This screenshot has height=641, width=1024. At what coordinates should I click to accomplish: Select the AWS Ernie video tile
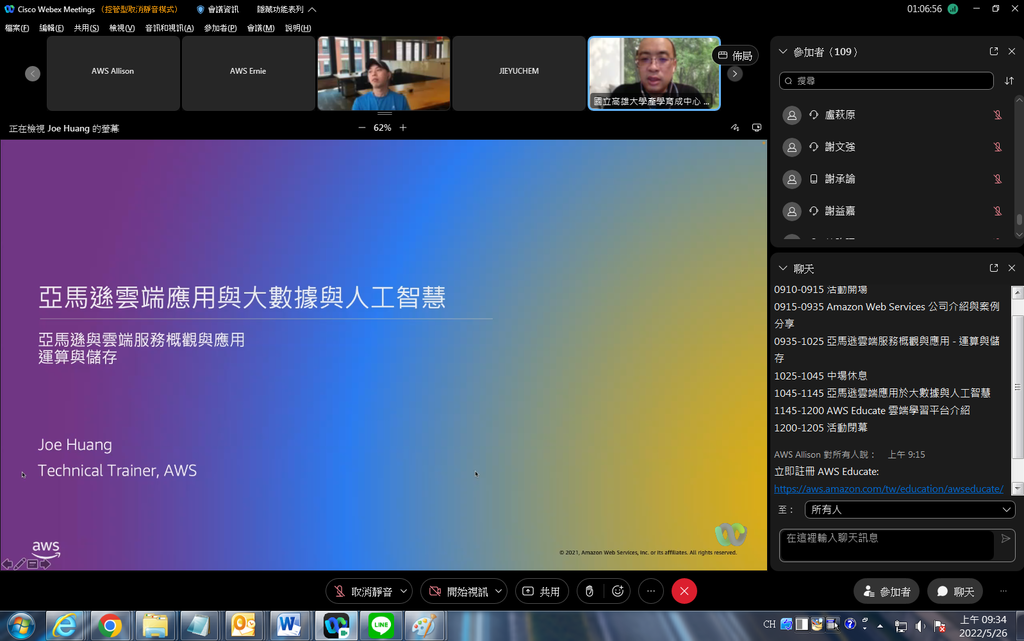248,73
